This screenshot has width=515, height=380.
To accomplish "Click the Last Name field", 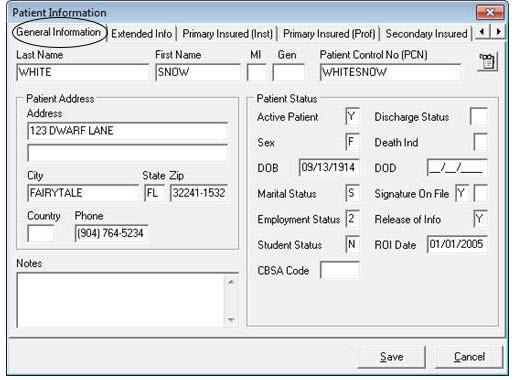I will coord(82,72).
